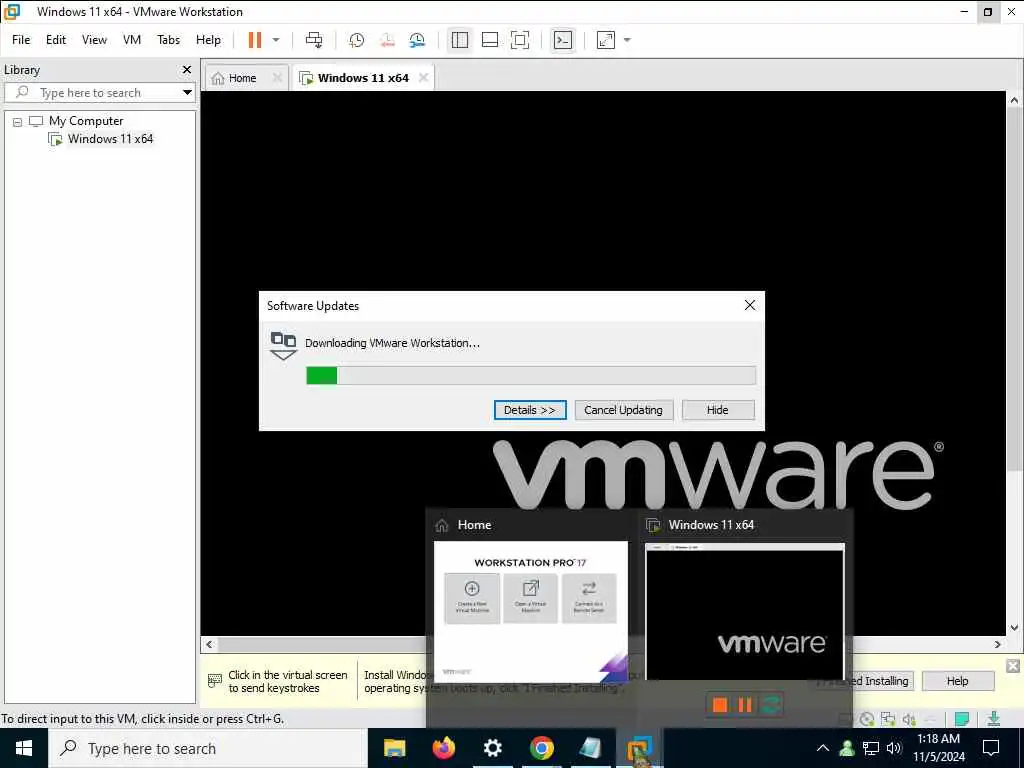Click the green restart button in preview
The width and height of the screenshot is (1024, 768).
point(771,705)
